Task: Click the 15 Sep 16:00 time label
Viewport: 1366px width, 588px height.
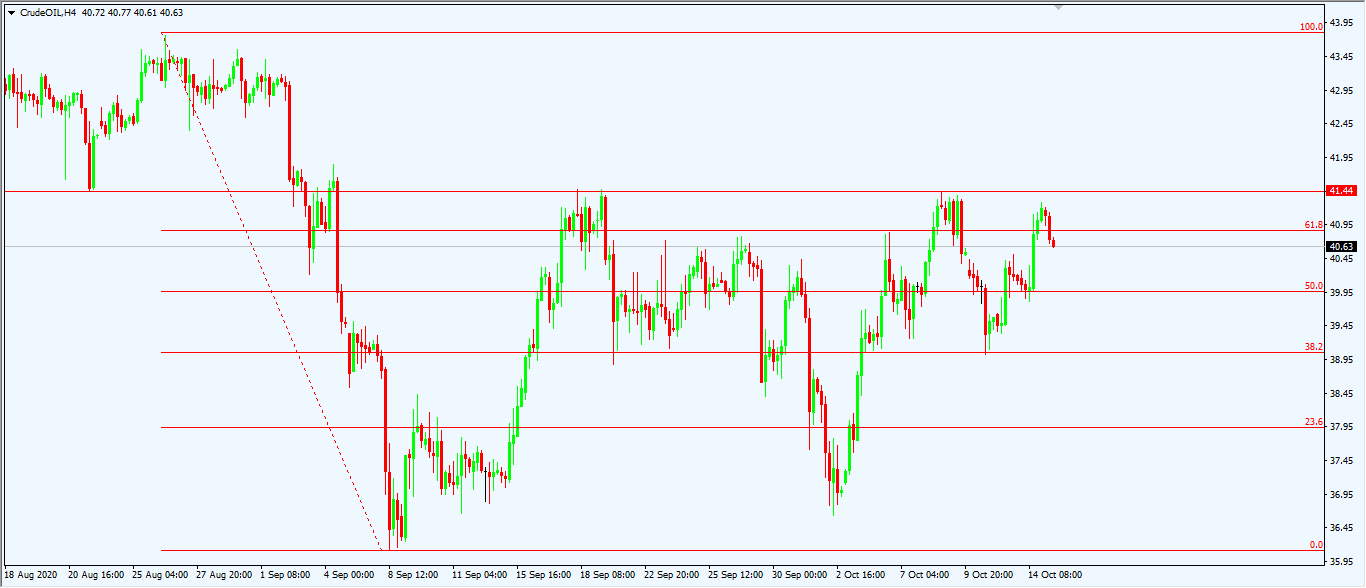Action: click(x=544, y=576)
